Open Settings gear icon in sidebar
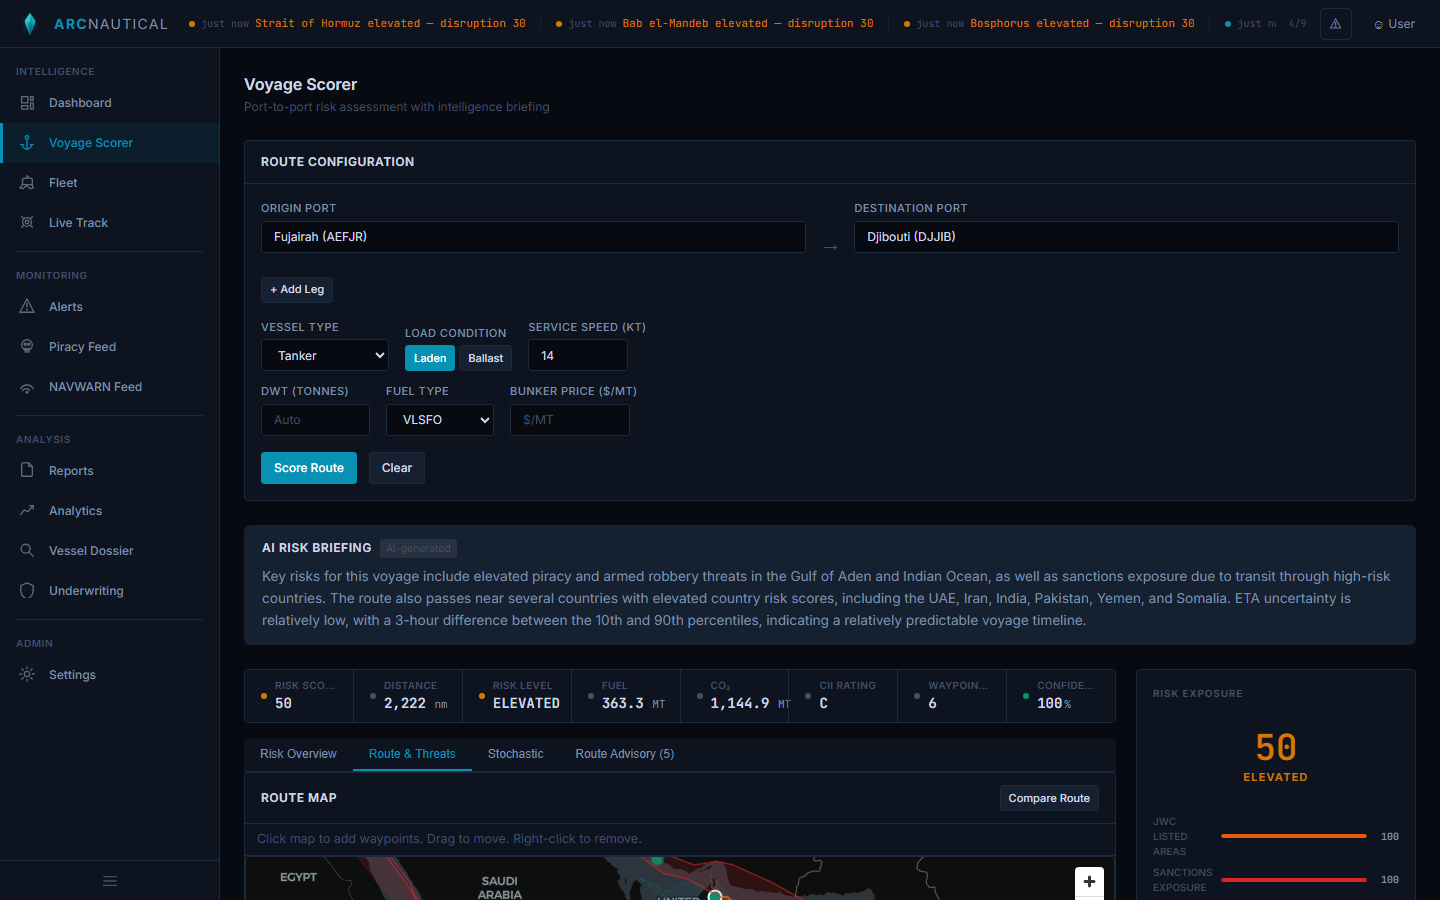Image resolution: width=1440 pixels, height=900 pixels. (27, 675)
